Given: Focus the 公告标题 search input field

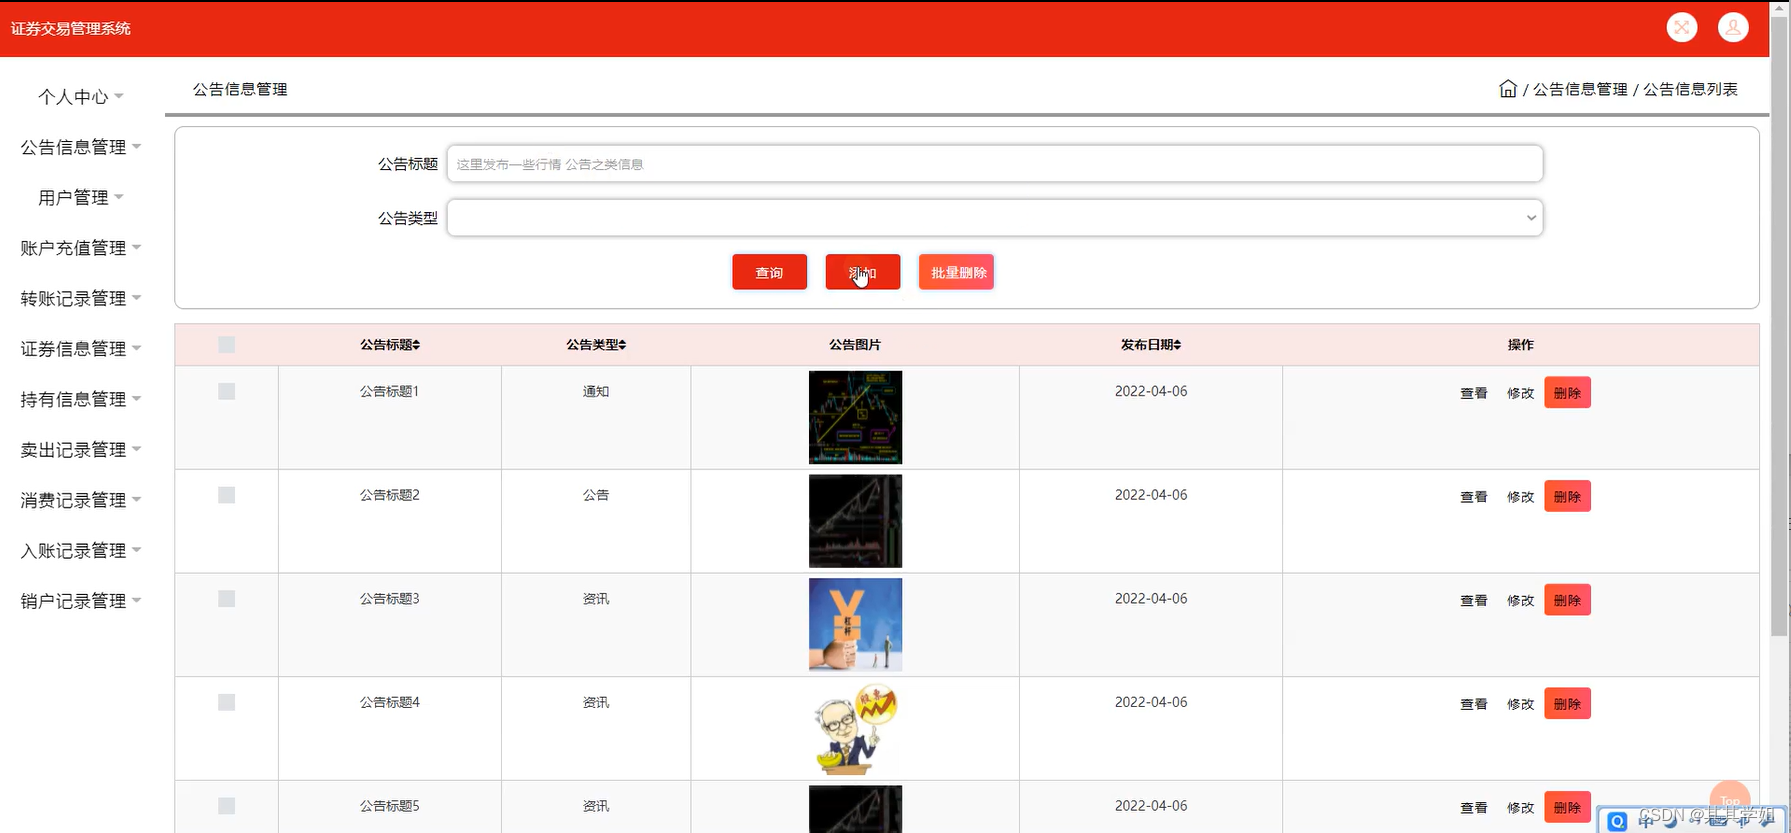Looking at the screenshot, I should pos(995,164).
